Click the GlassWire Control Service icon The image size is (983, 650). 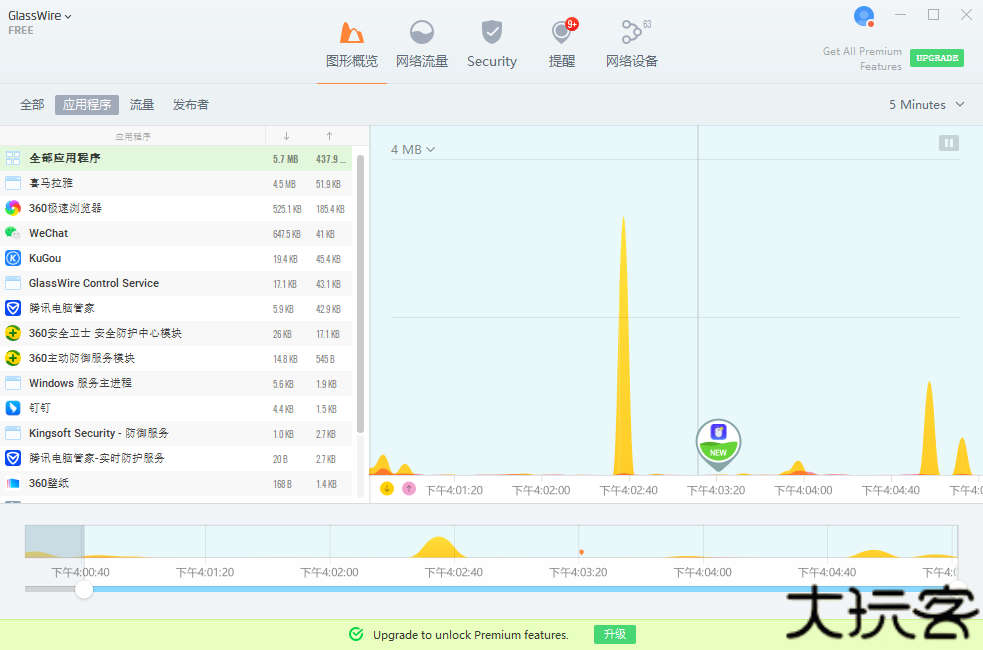coord(13,283)
